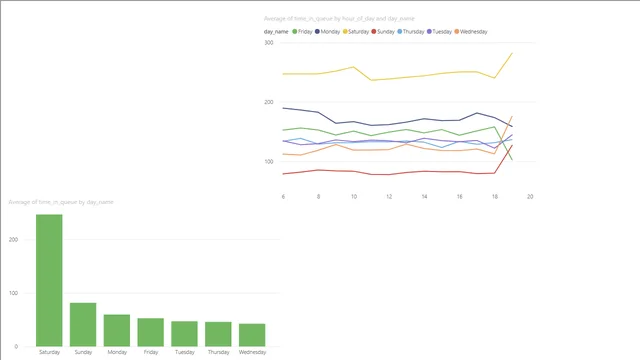Click the 'Tuesday' axis label under bars
The height and width of the screenshot is (360, 640).
(184, 352)
